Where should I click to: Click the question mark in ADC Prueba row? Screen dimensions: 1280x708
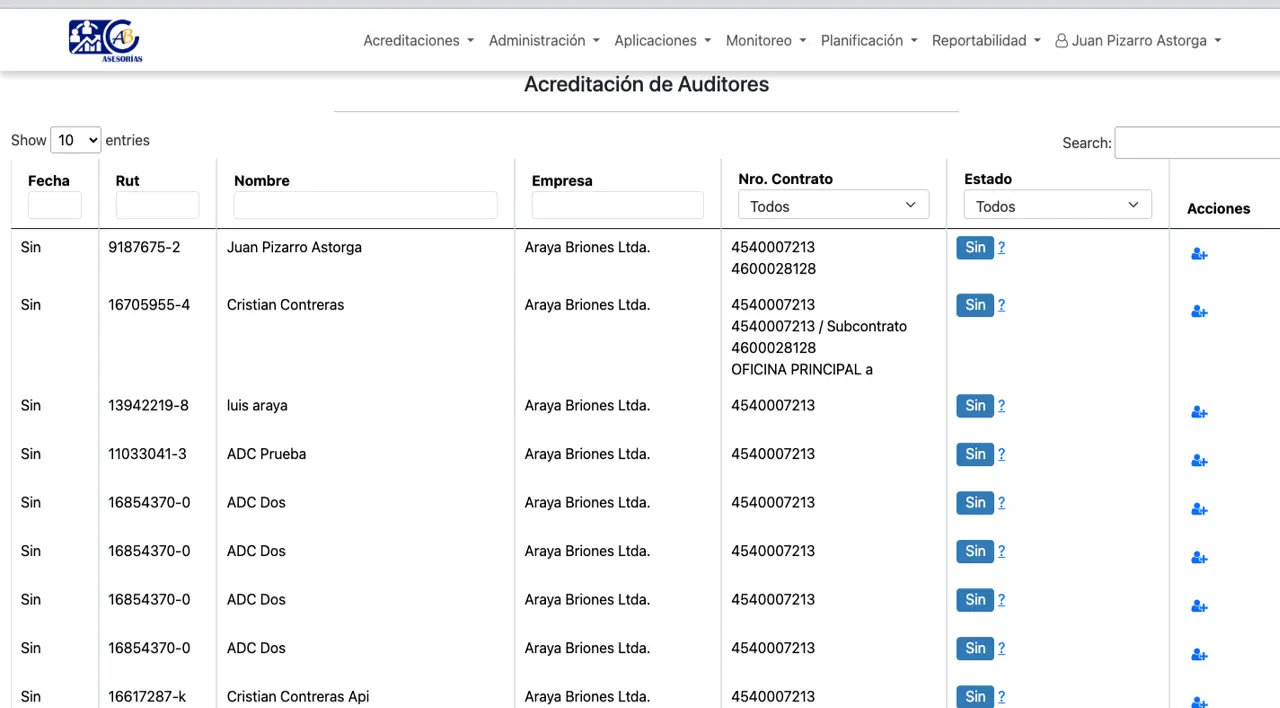(x=1001, y=454)
